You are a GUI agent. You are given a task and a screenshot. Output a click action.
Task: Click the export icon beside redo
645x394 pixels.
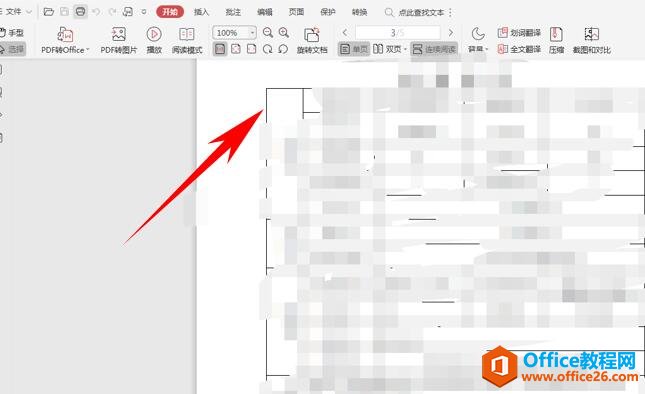tap(128, 12)
